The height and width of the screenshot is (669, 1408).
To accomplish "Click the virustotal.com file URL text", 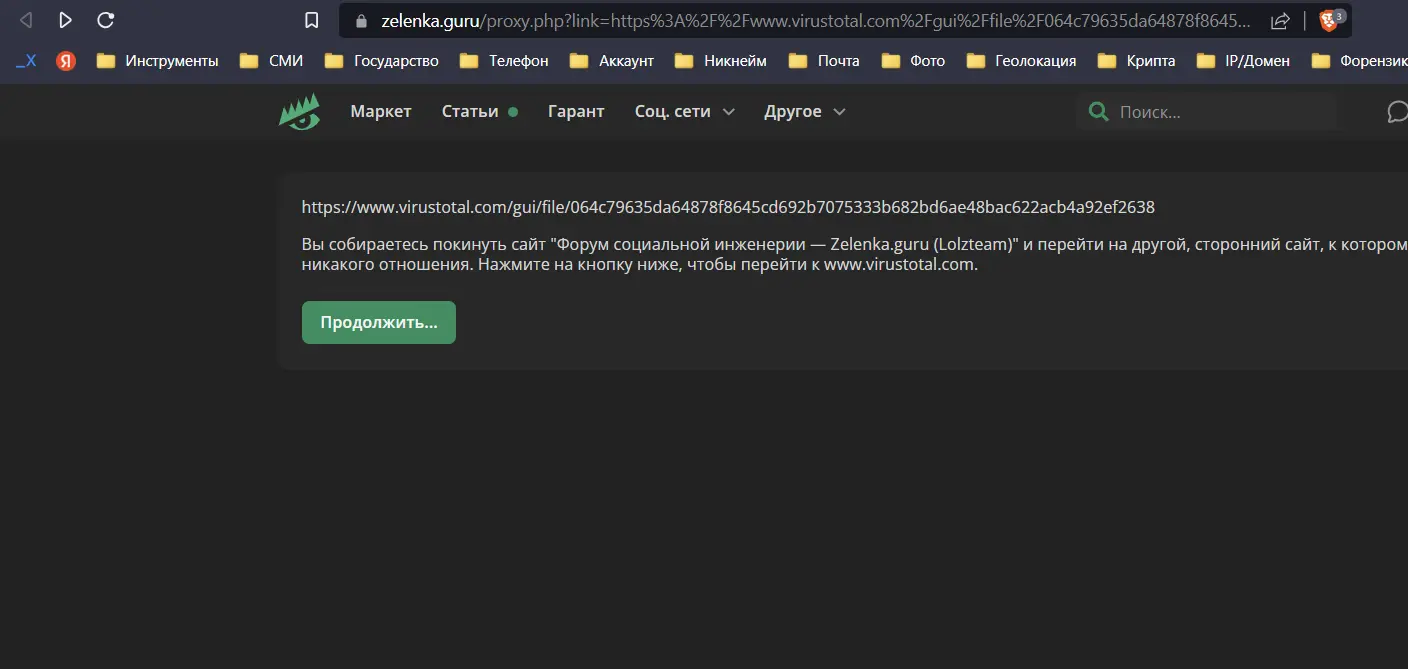I will [x=728, y=208].
